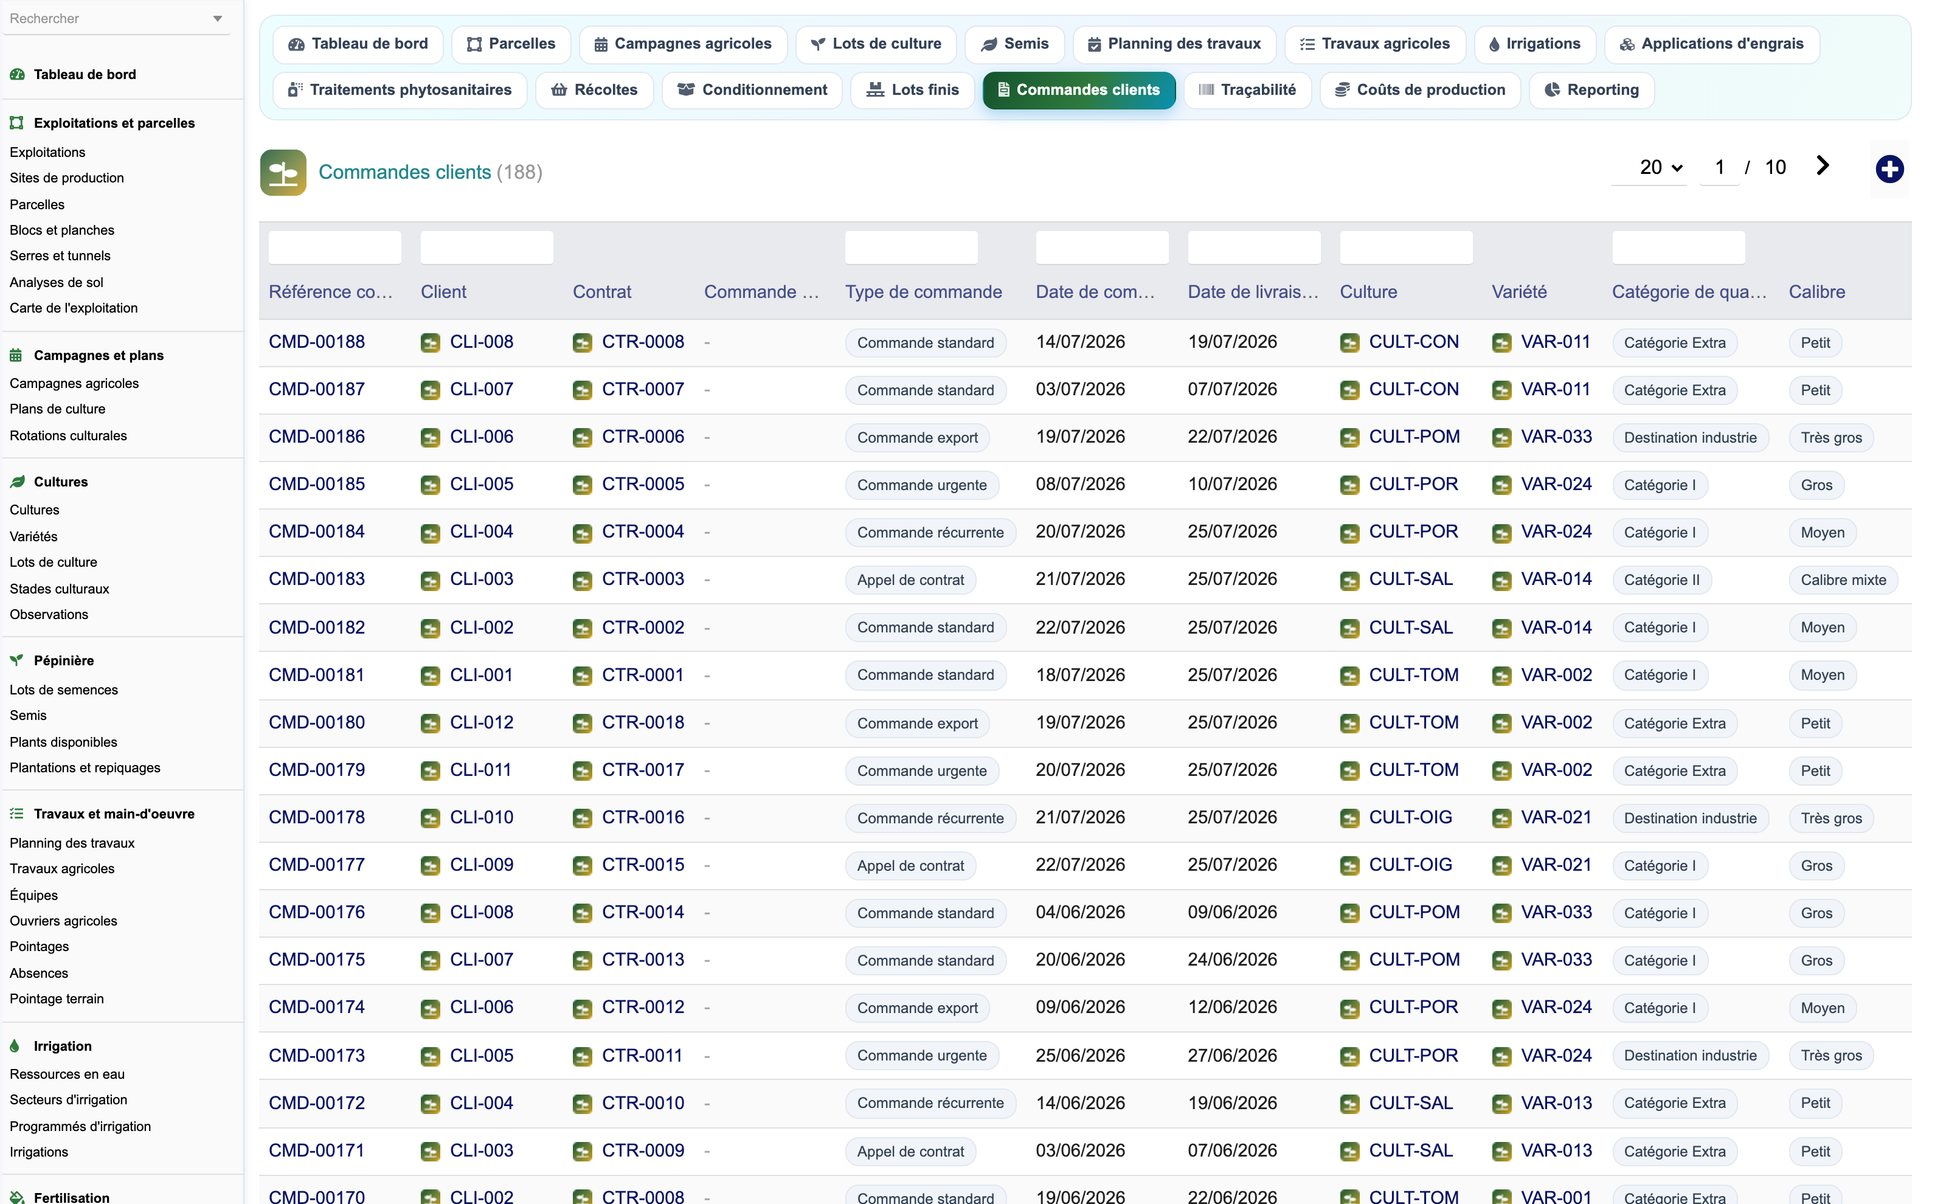This screenshot has width=1946, height=1204.
Task: Click the Pépinière seedling icon in sidebar
Action: pyautogui.click(x=17, y=661)
